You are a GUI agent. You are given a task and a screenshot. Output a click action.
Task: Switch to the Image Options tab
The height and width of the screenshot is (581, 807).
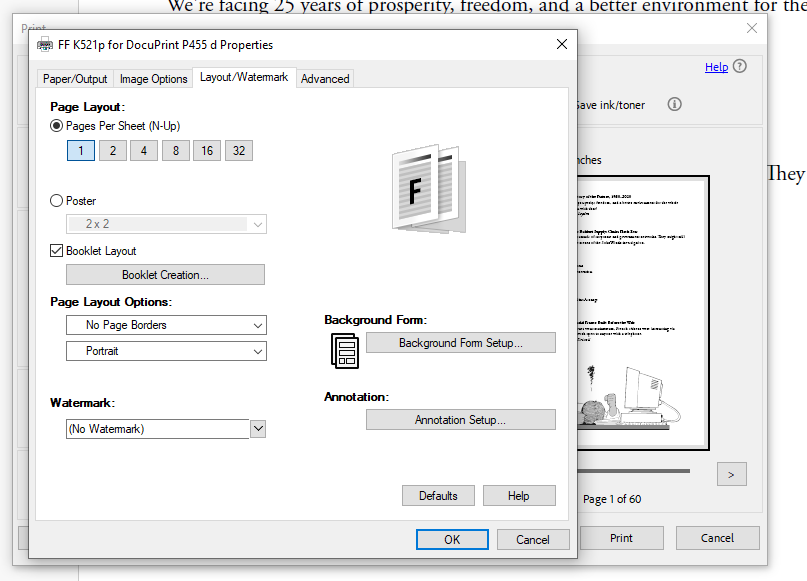pos(153,79)
